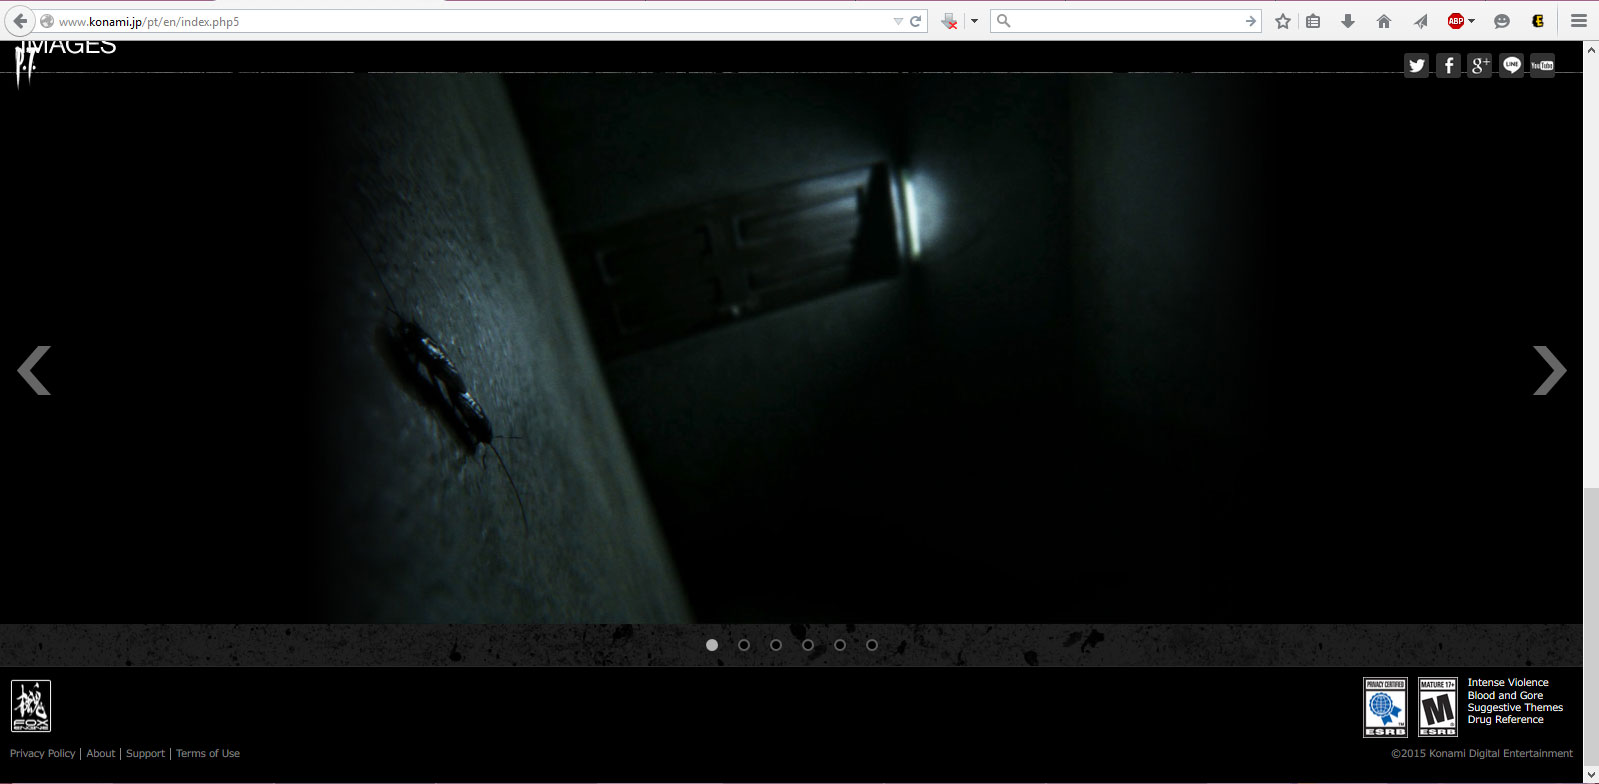The image size is (1599, 784).
Task: Expand the download helper dropdown arrow
Action: coord(974,21)
